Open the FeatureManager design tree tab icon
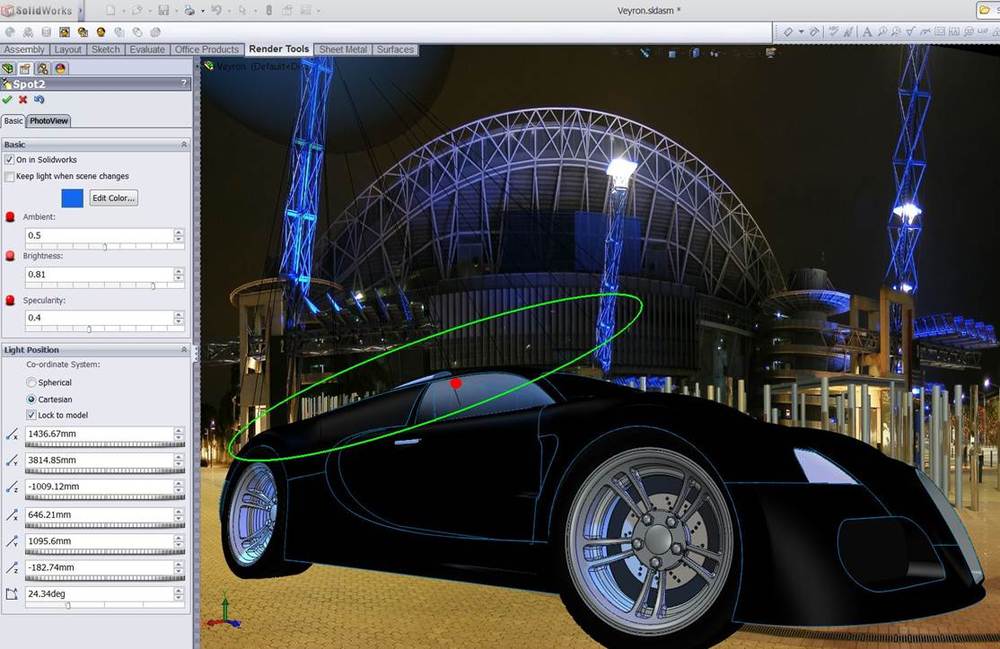 click(x=9, y=68)
